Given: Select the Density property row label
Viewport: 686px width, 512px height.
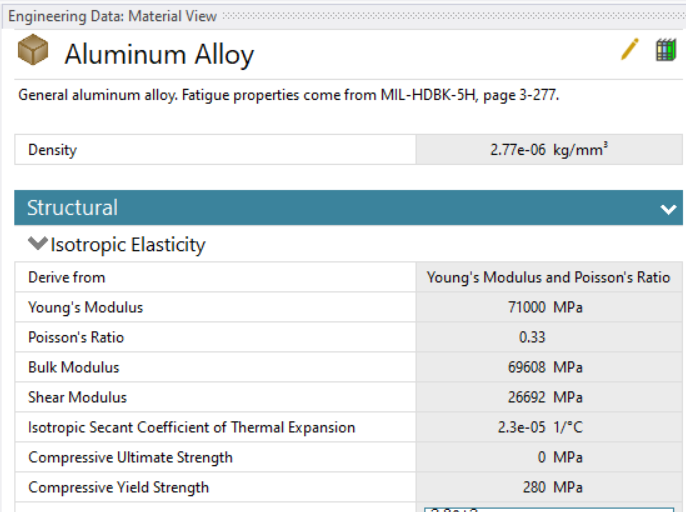Looking at the screenshot, I should tap(52, 150).
